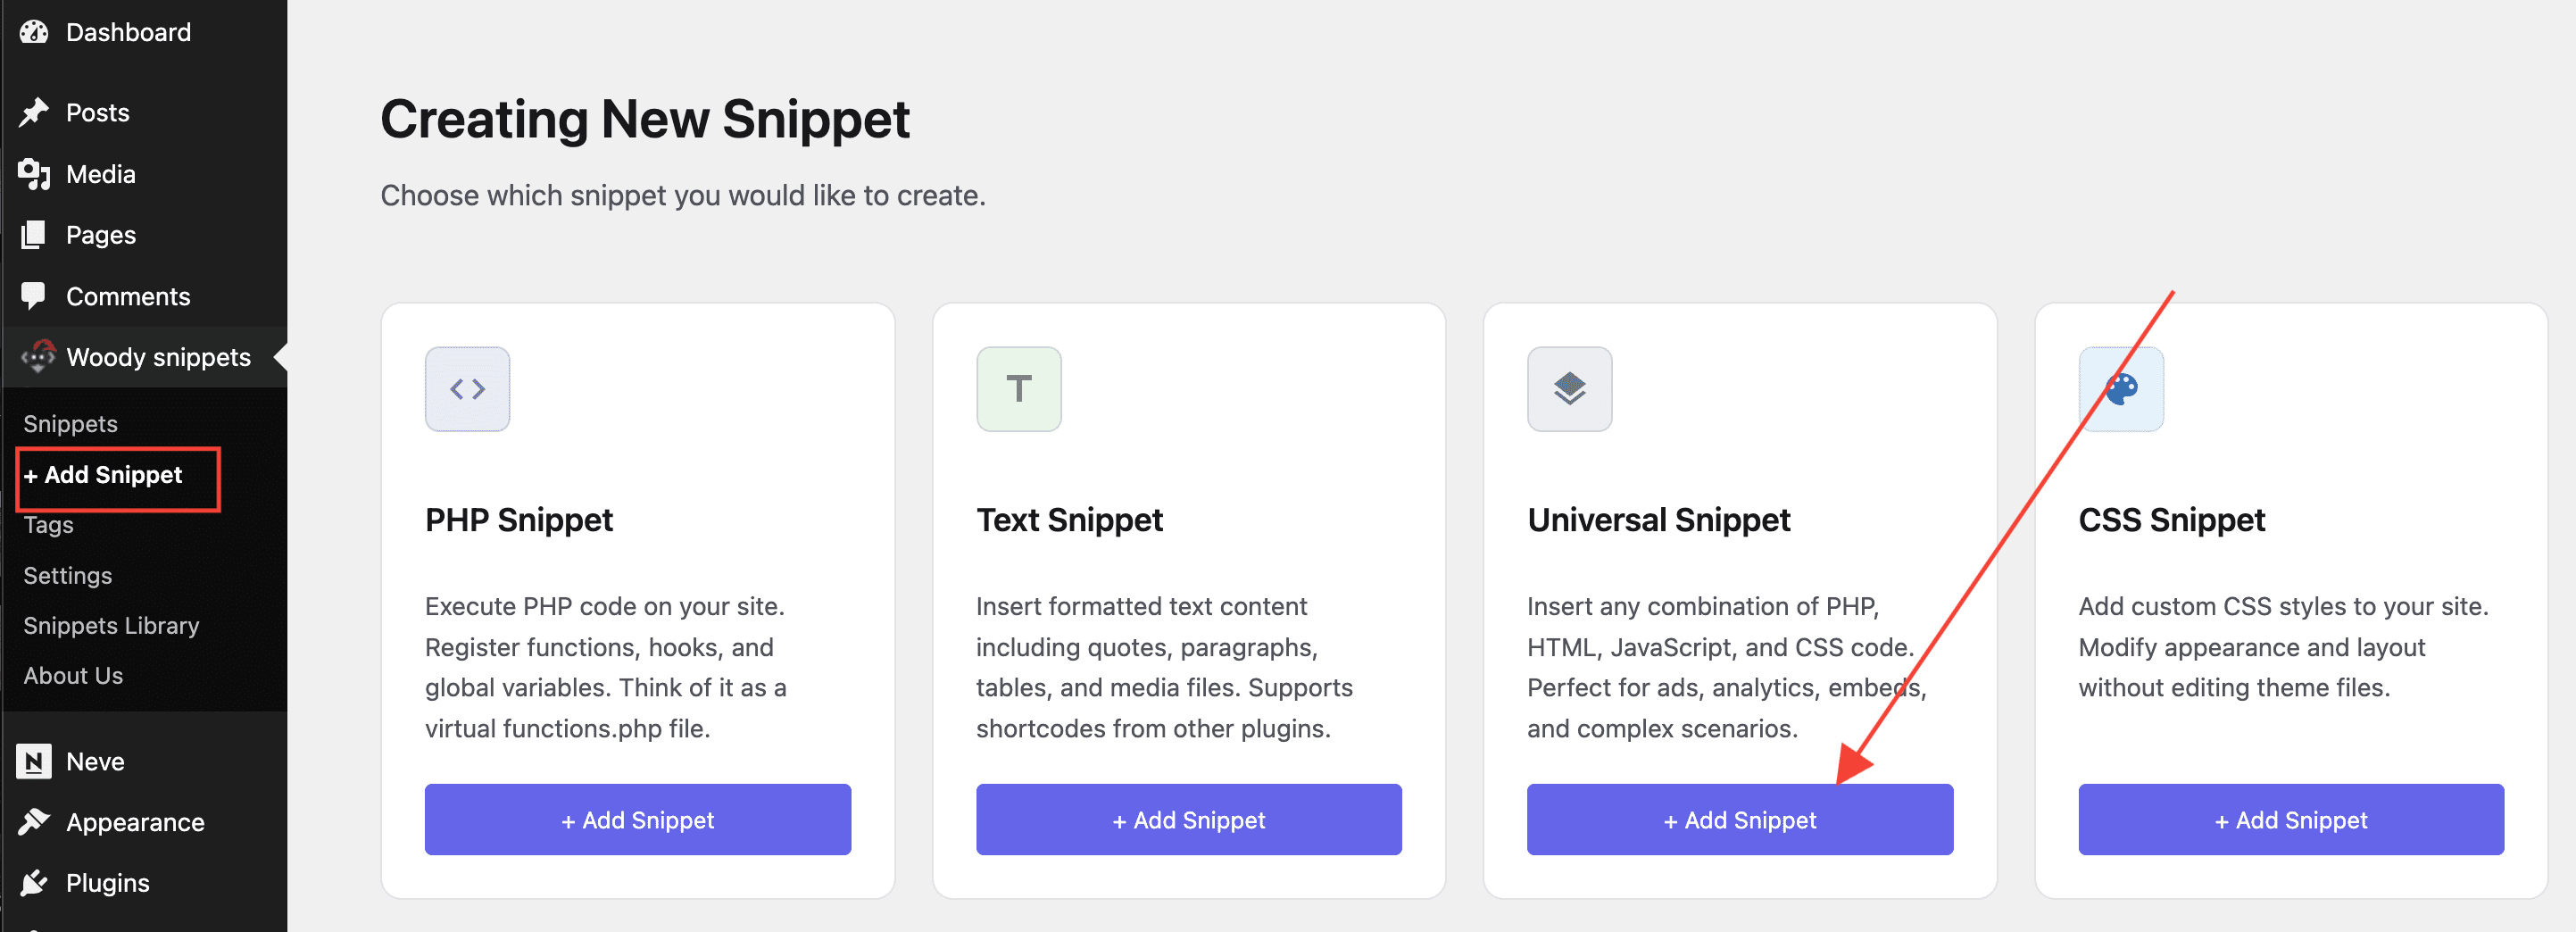The width and height of the screenshot is (2576, 932).
Task: Click the Dashboard gauge icon
Action: tap(34, 32)
